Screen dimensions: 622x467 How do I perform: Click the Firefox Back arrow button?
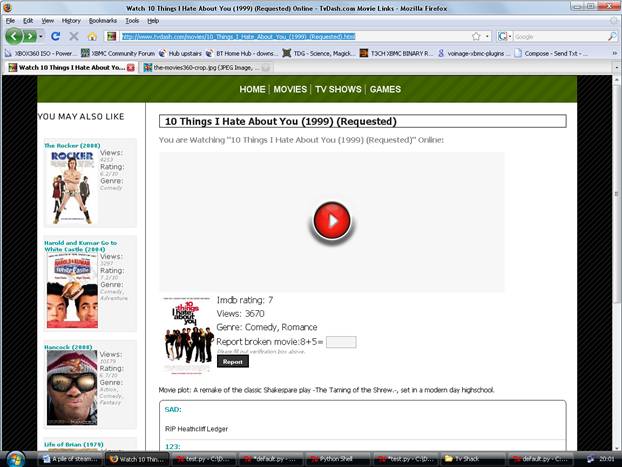14,37
